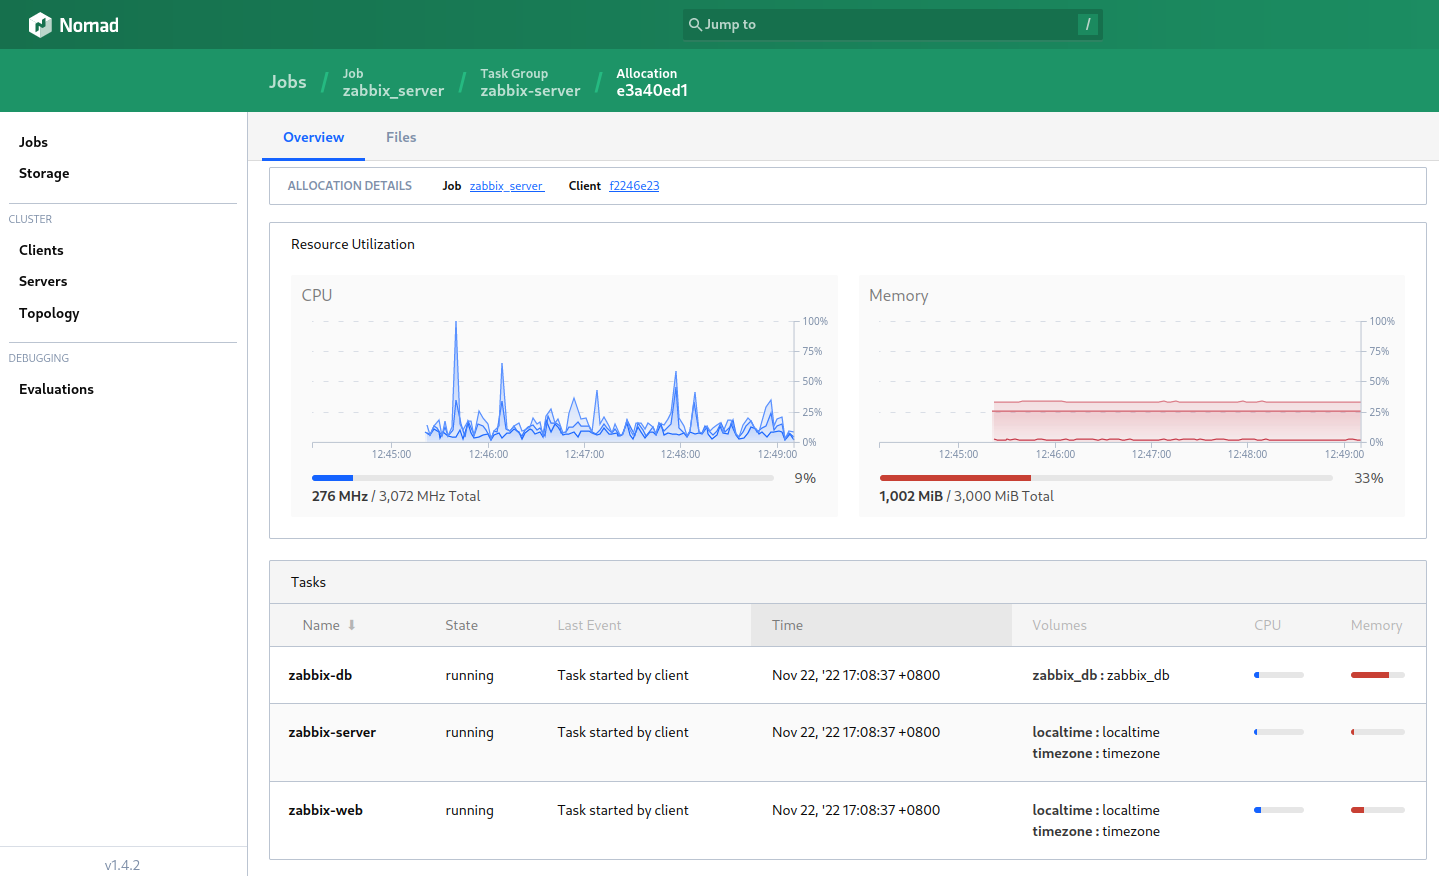Click zabbix-web 'Task started by client' event
The width and height of the screenshot is (1439, 876).
click(x=623, y=810)
